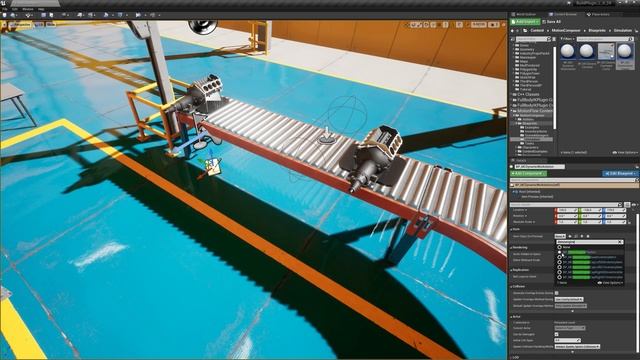
Task: Open the None asset selector dropdown
Action: 560,236
